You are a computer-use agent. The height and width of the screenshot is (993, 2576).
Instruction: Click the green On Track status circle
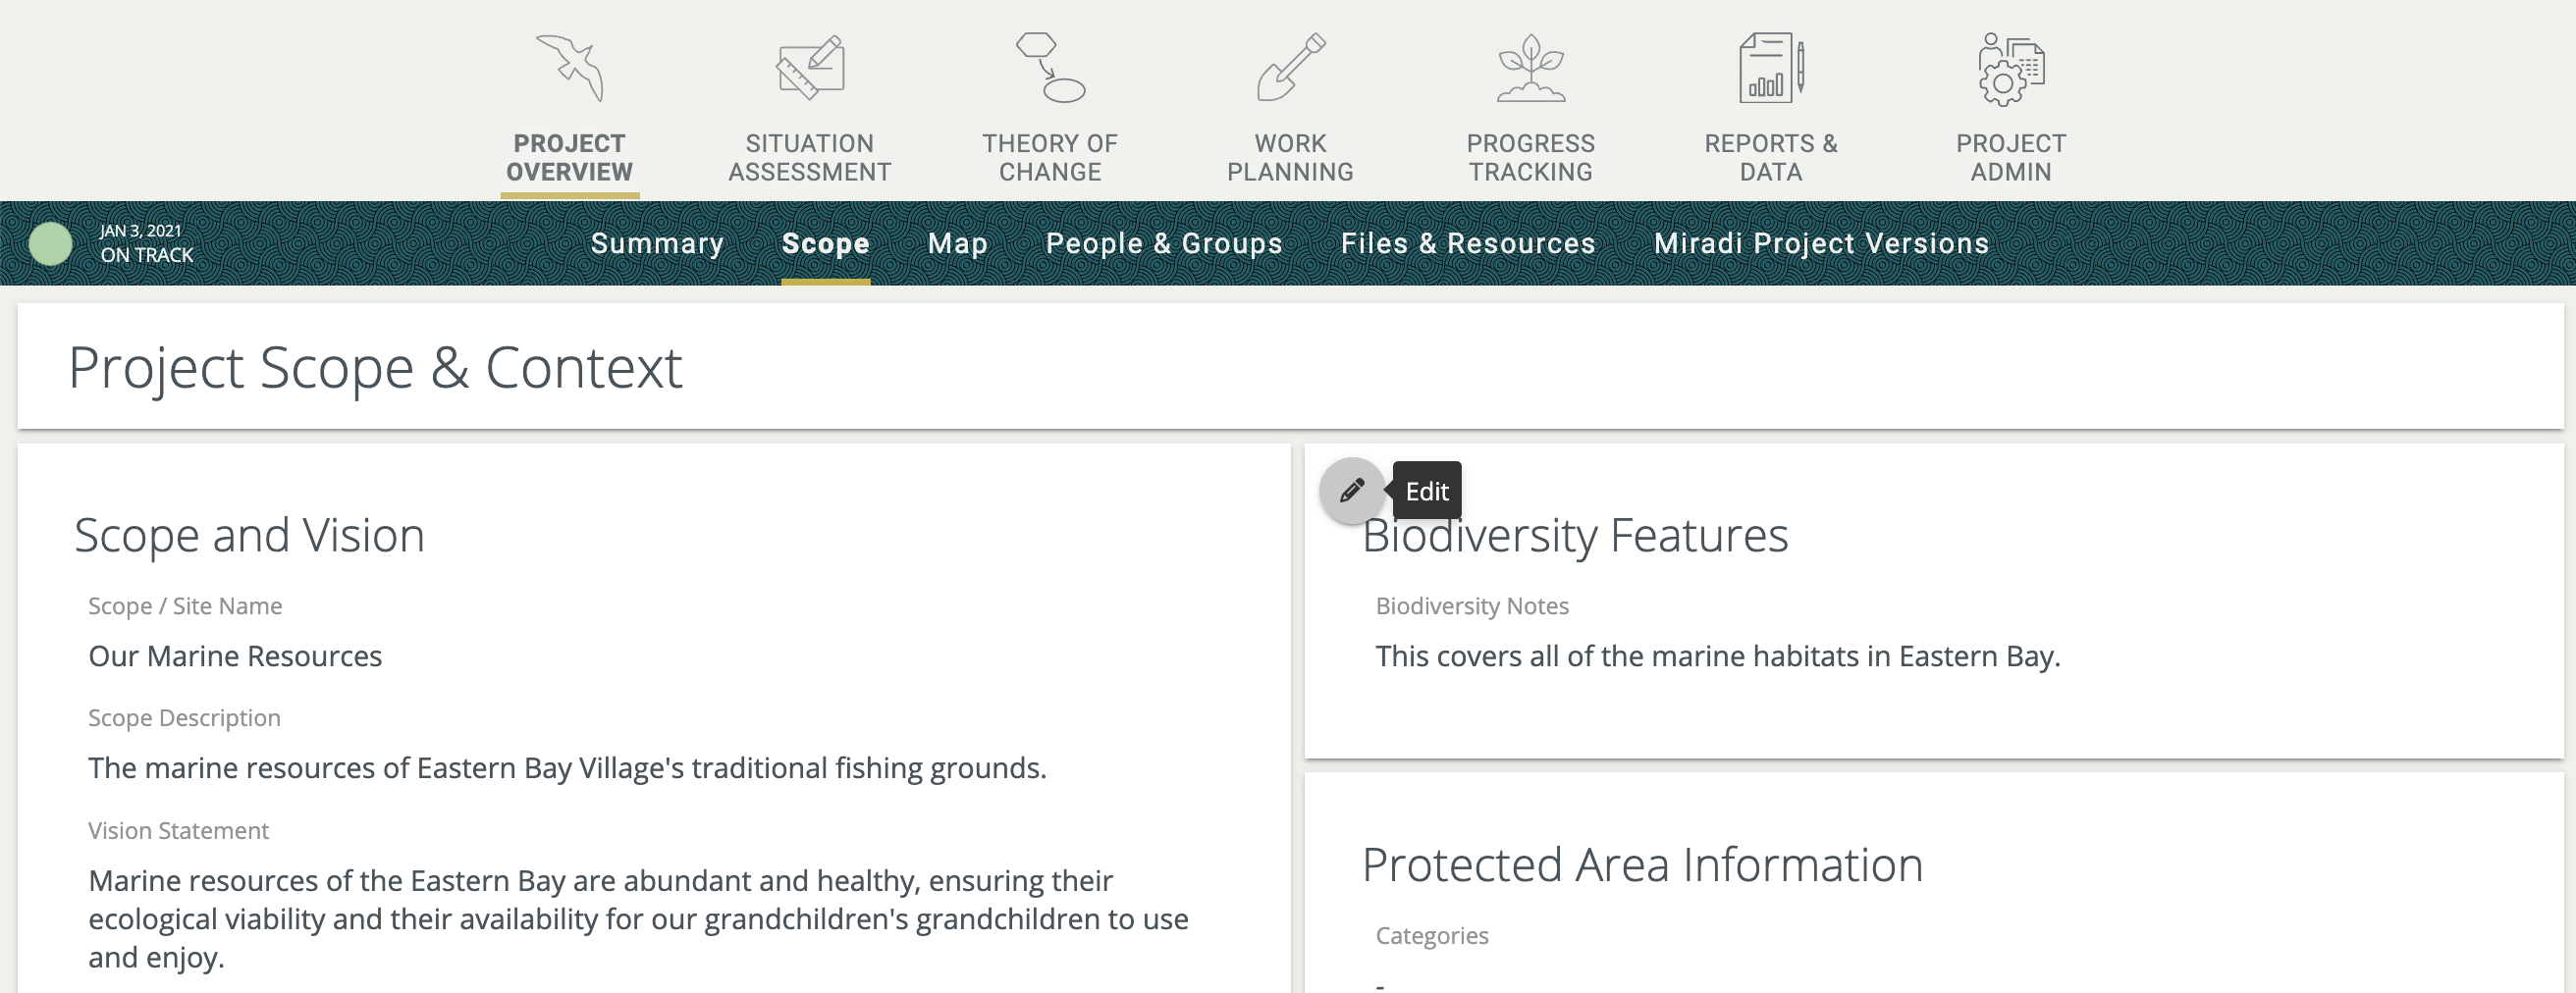[x=50, y=243]
